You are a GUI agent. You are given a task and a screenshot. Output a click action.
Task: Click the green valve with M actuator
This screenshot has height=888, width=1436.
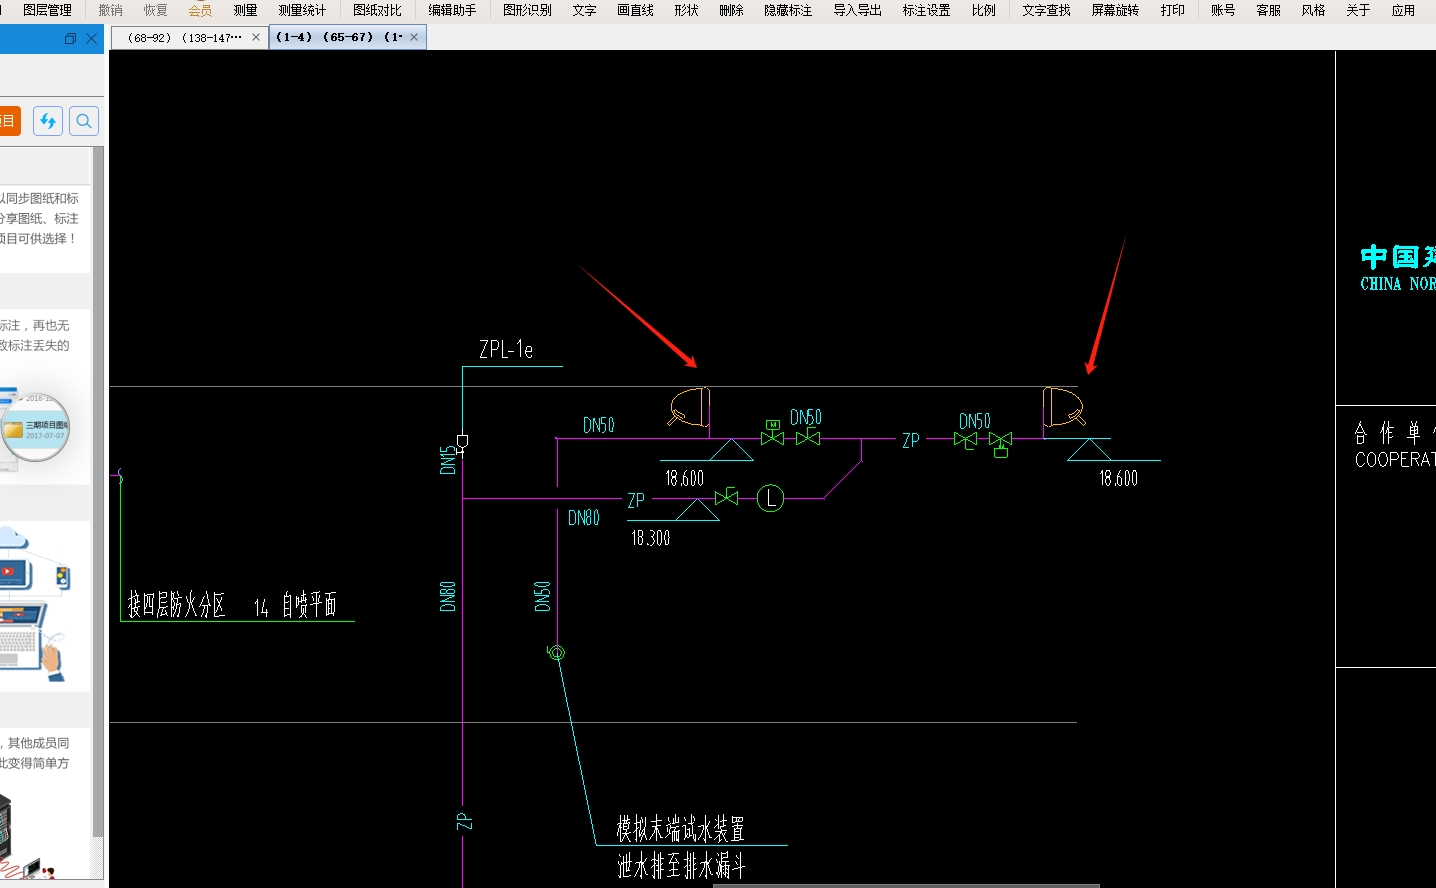point(772,434)
